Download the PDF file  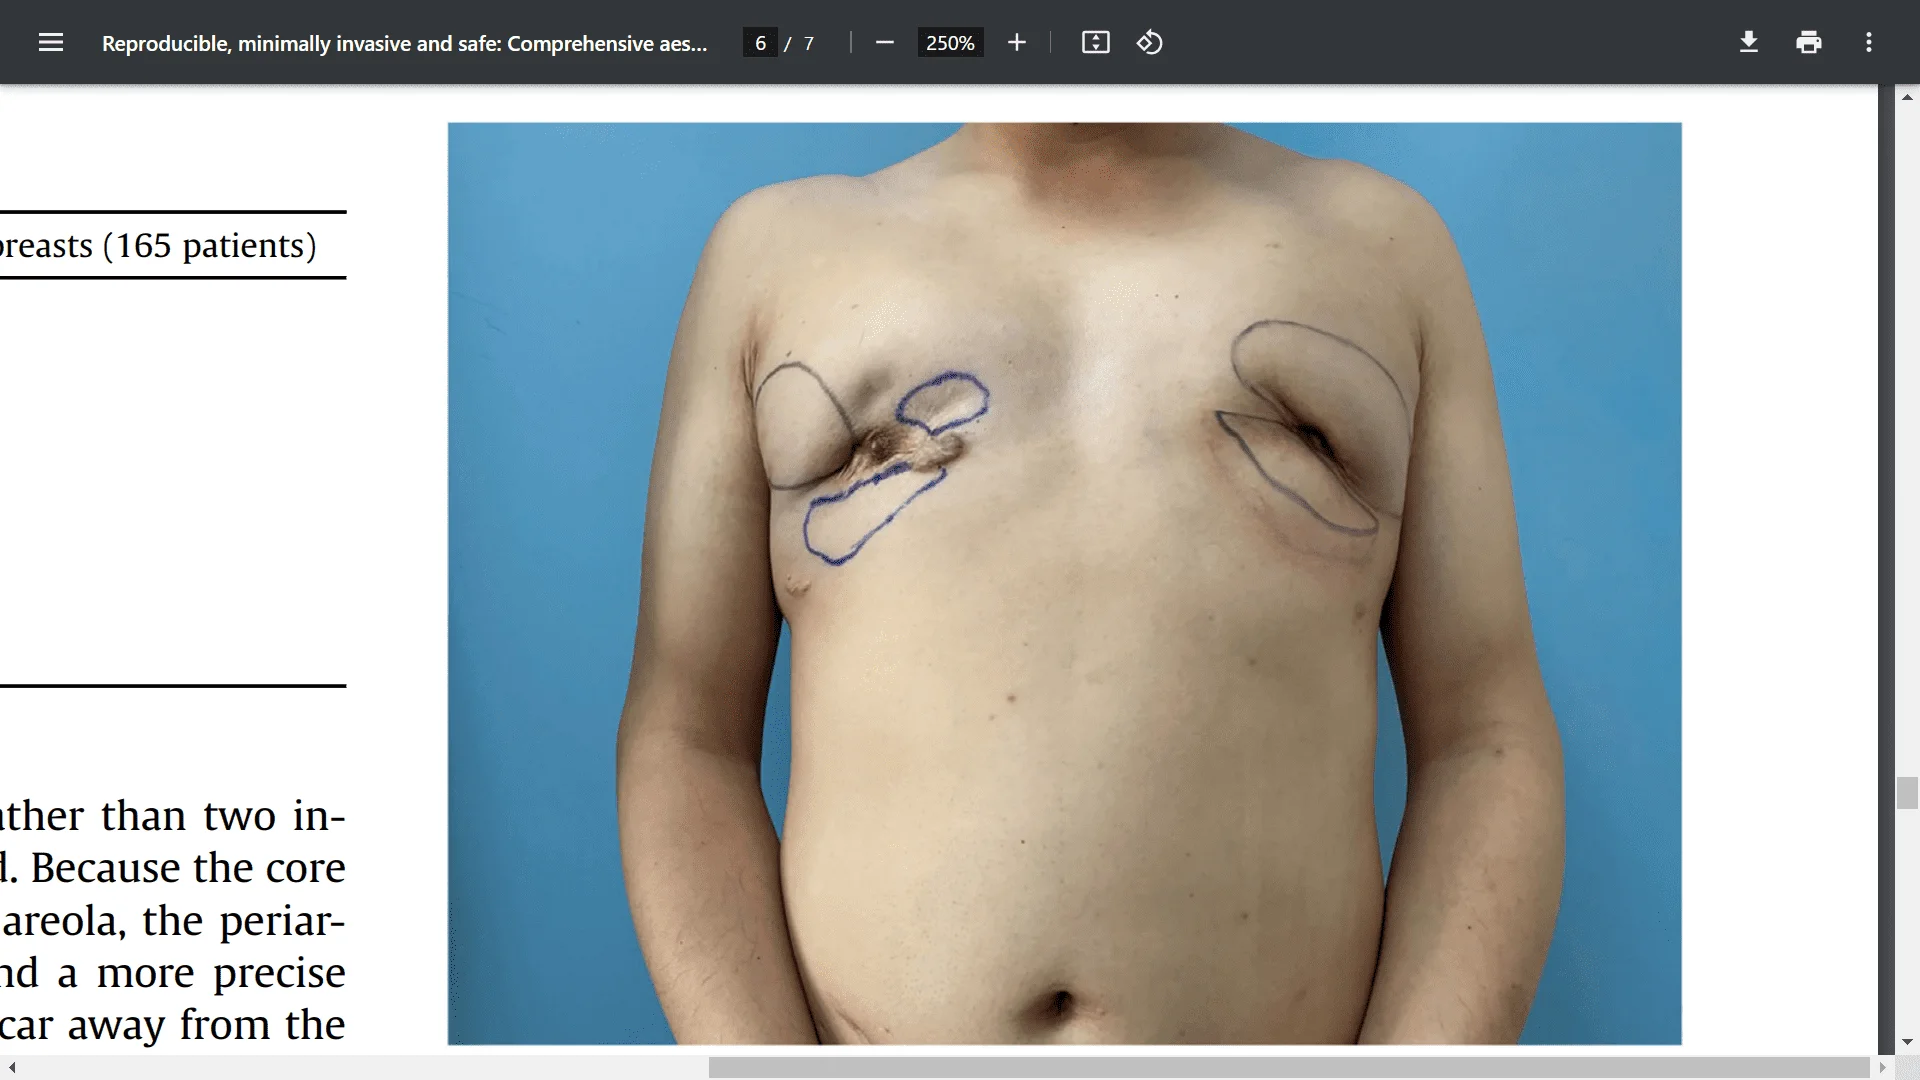[x=1748, y=42]
